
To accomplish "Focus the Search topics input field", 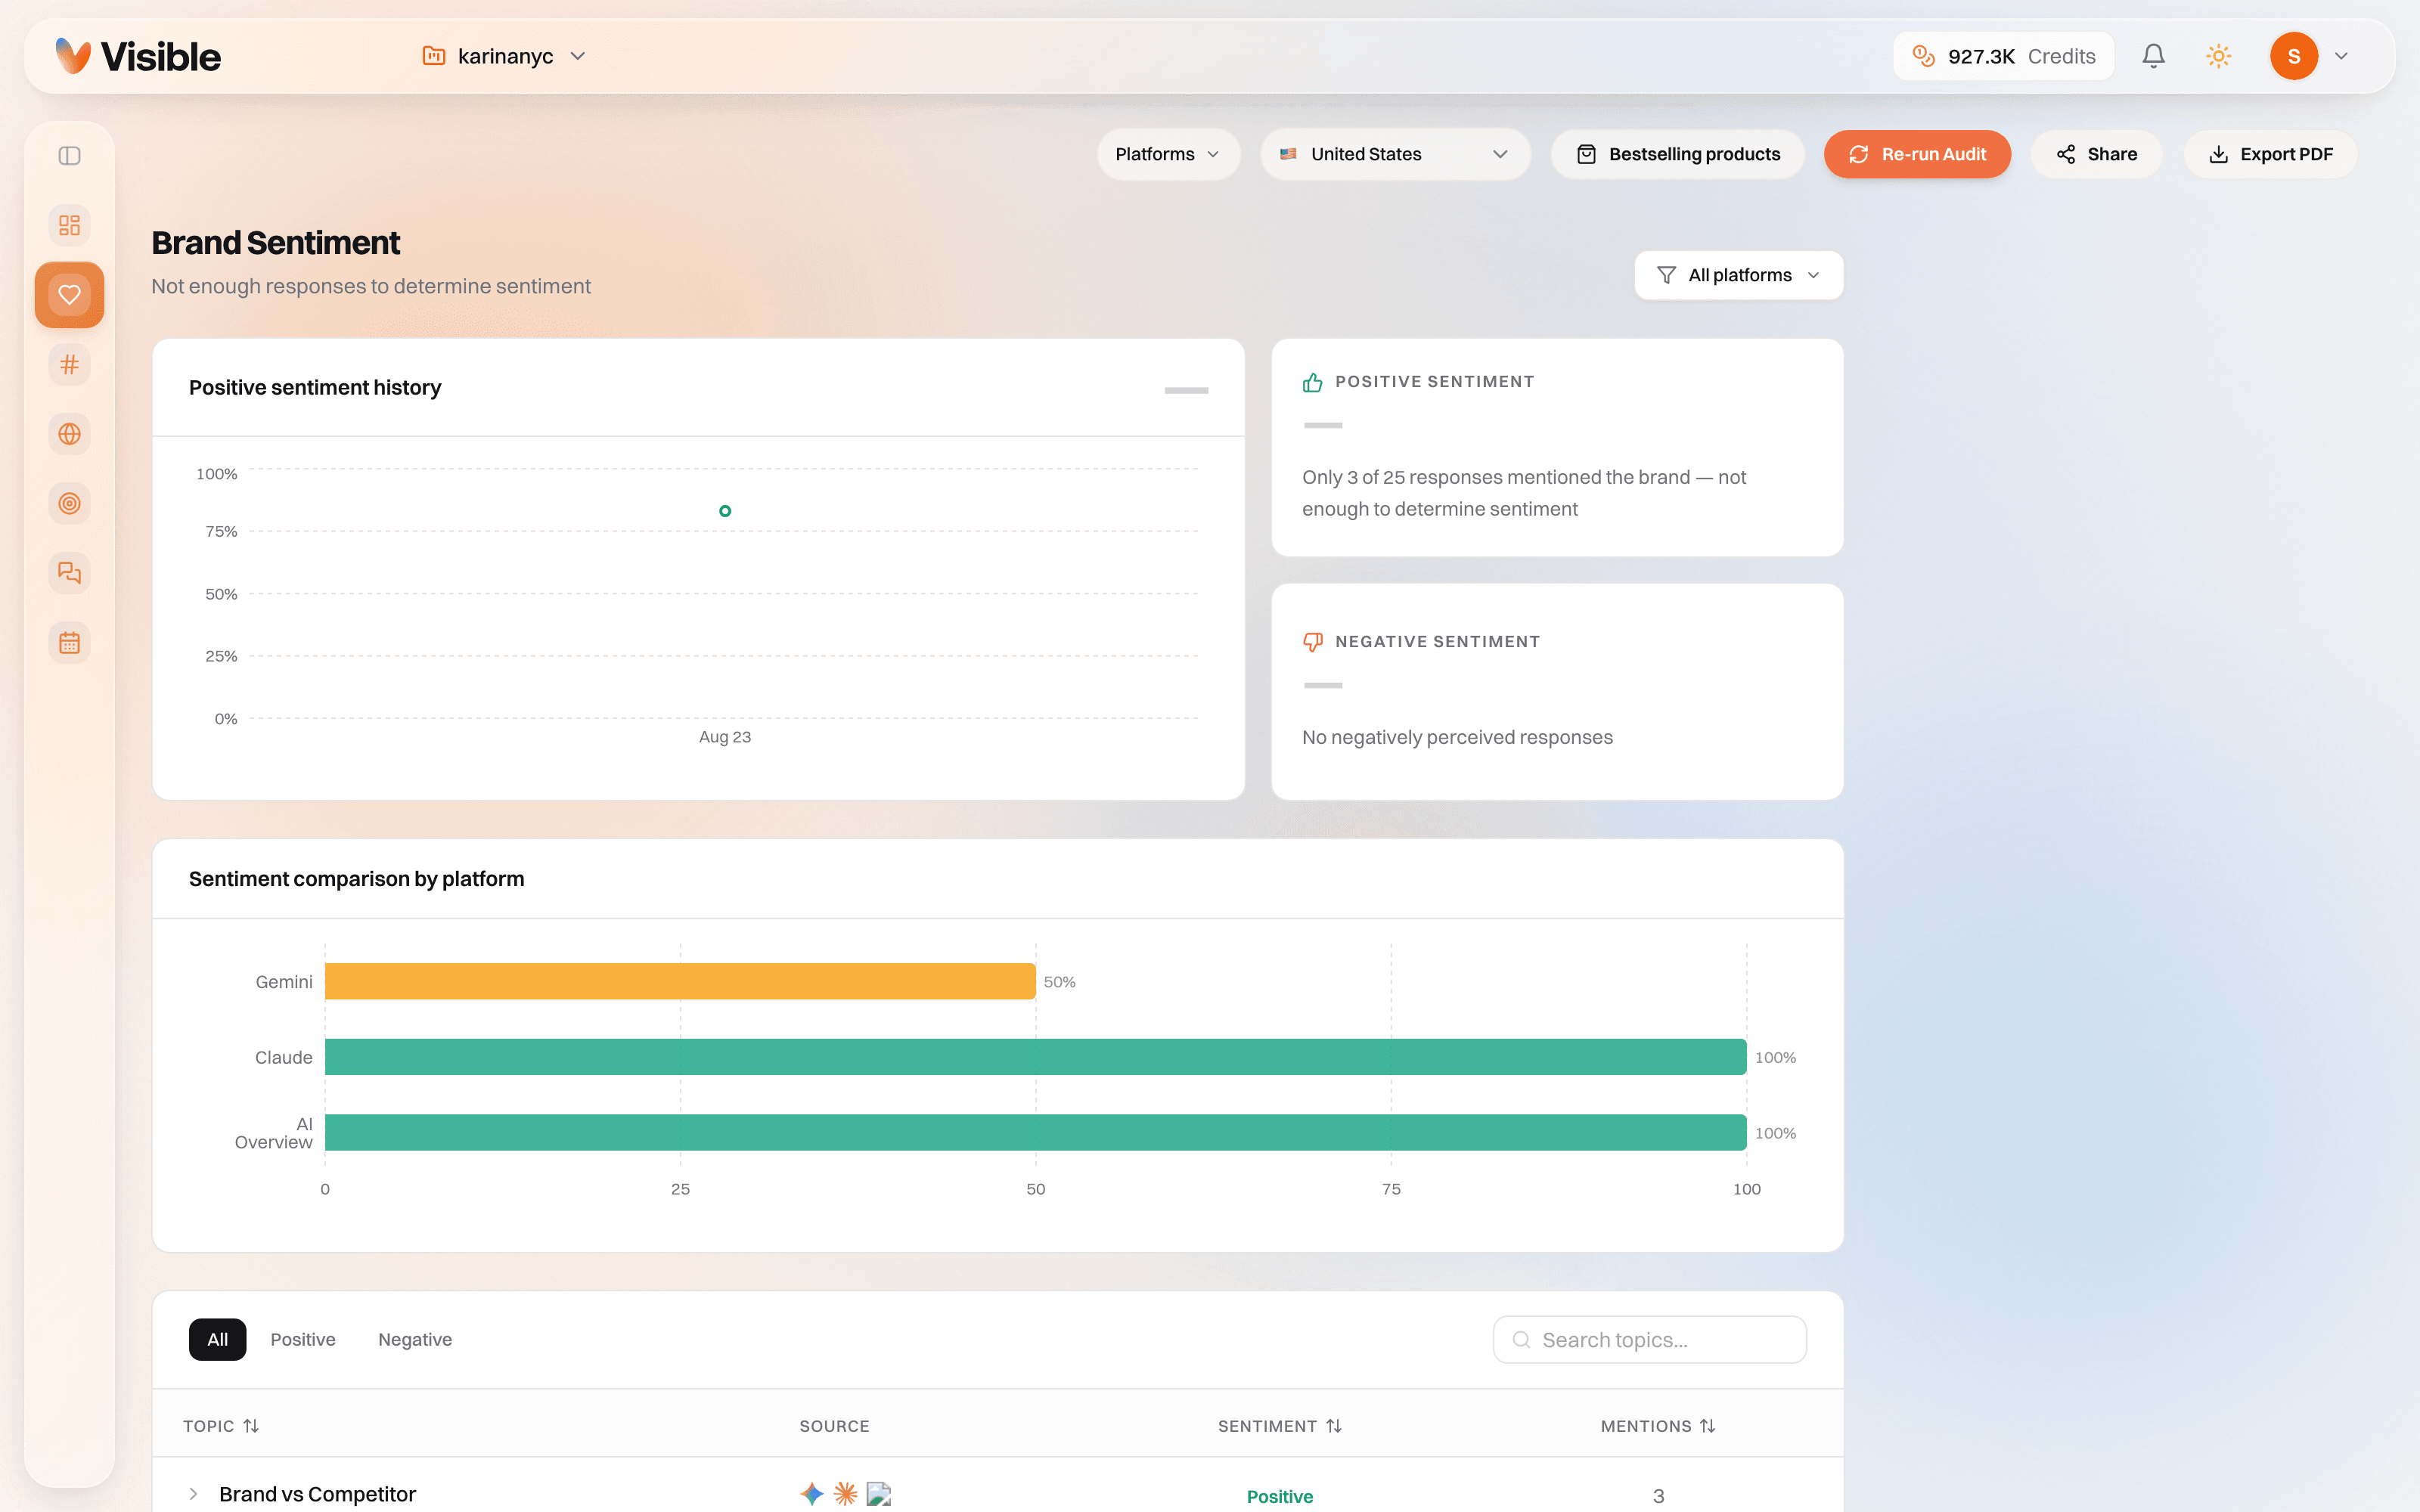I will pyautogui.click(x=1649, y=1339).
